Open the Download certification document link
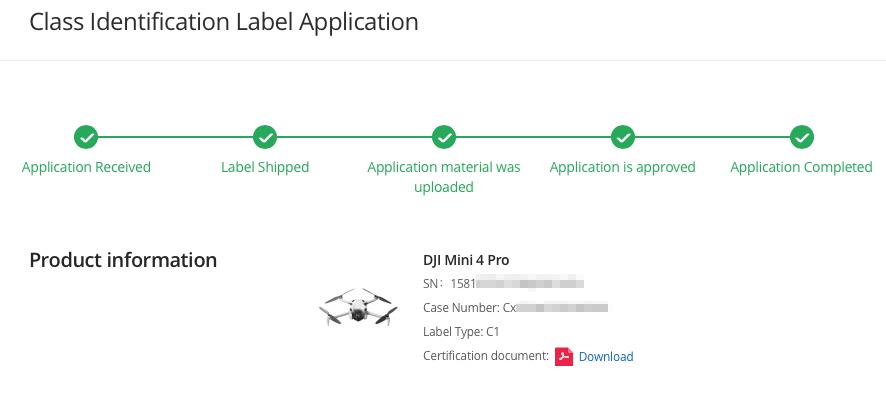The image size is (886, 393). [x=606, y=357]
